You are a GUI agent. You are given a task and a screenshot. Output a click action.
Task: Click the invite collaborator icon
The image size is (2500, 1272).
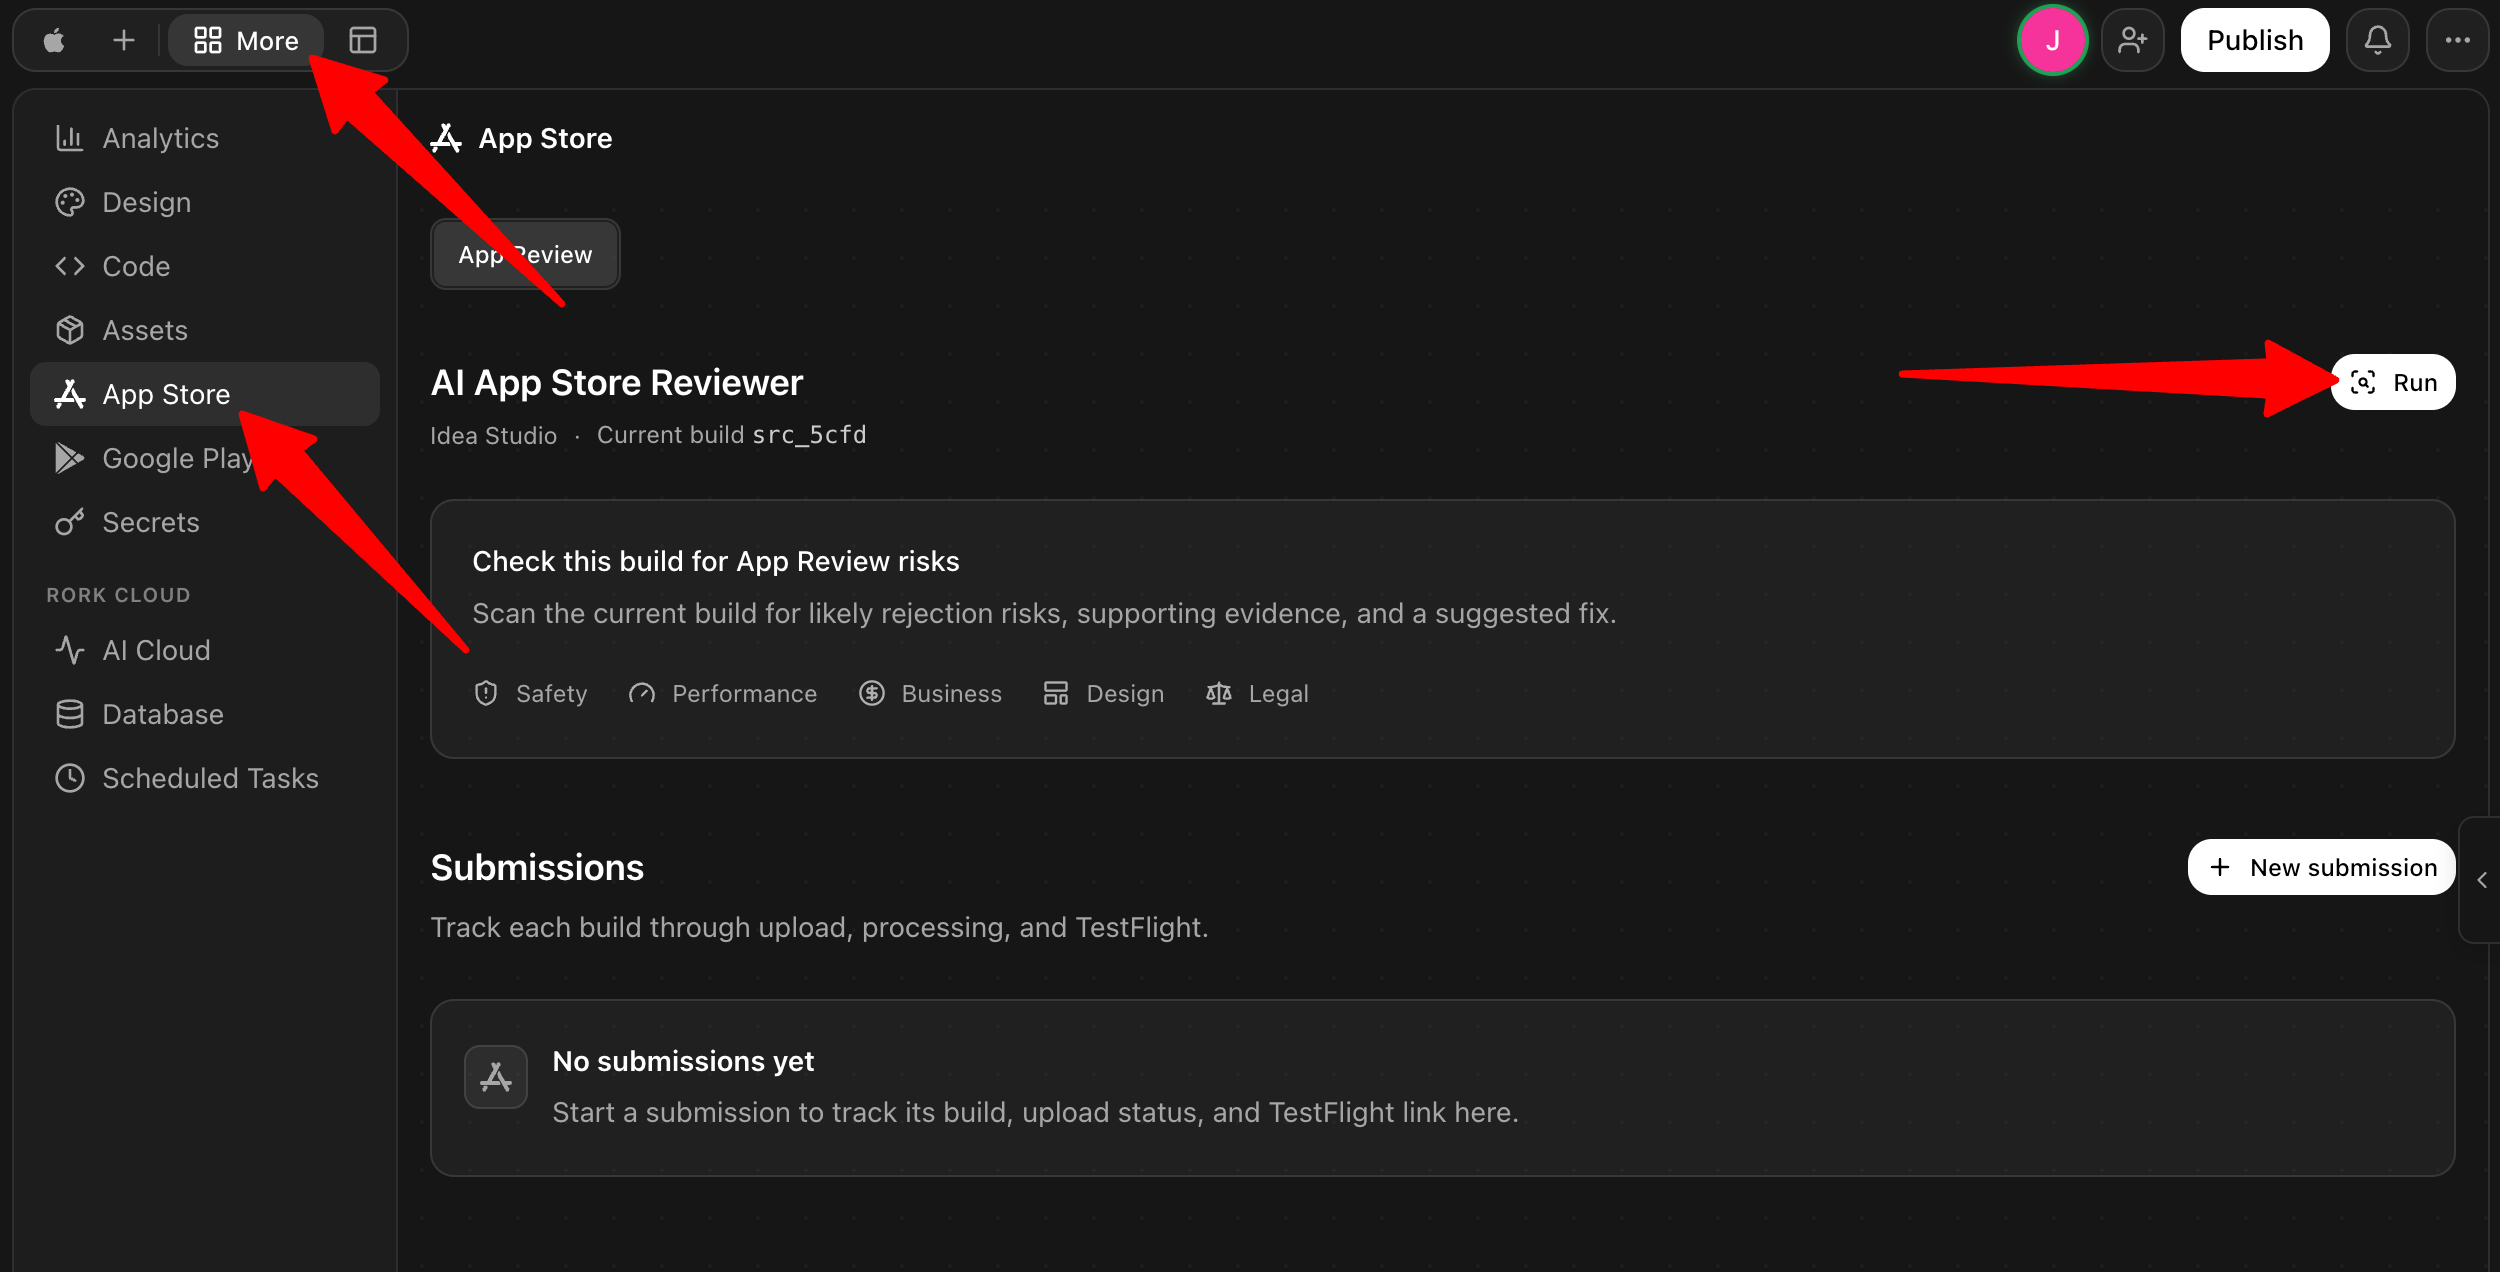point(2132,40)
